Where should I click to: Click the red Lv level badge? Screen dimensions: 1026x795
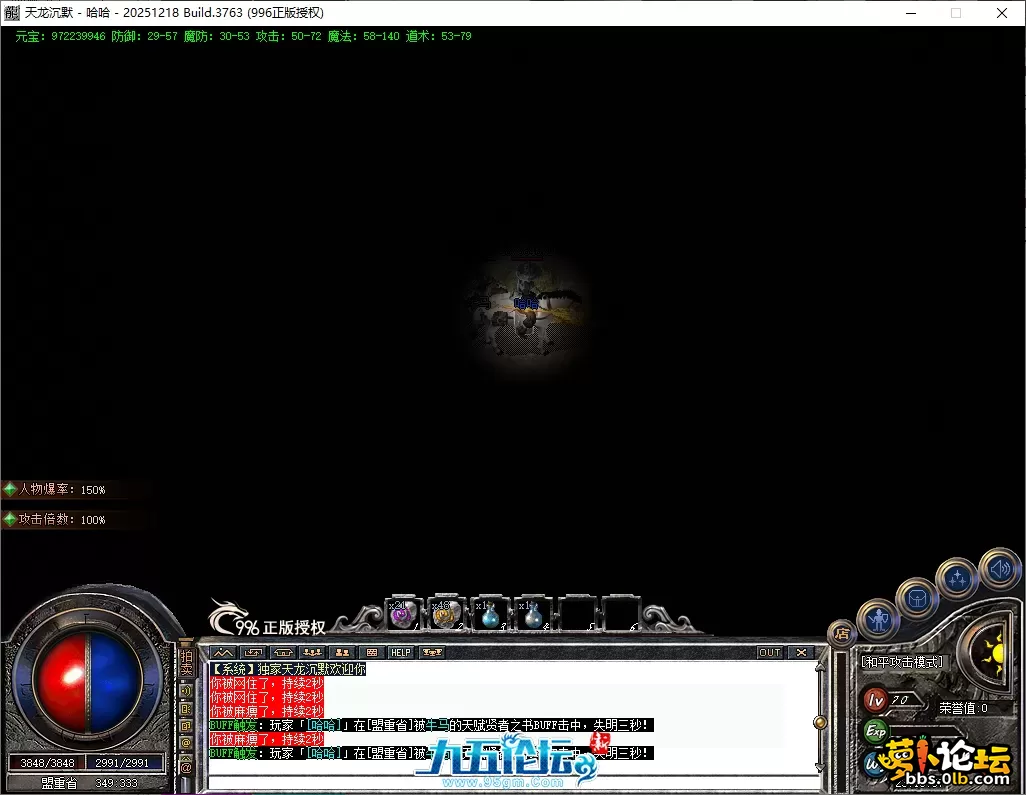(x=875, y=700)
